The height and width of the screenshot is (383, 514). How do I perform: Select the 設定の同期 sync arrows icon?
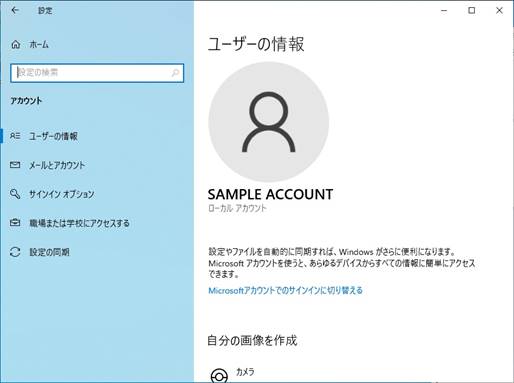[15, 252]
